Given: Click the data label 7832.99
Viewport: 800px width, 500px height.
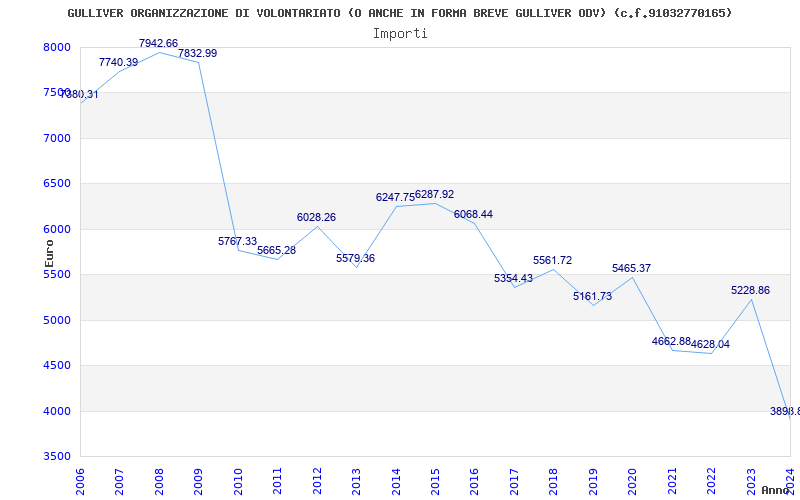Looking at the screenshot, I should coord(197,54).
